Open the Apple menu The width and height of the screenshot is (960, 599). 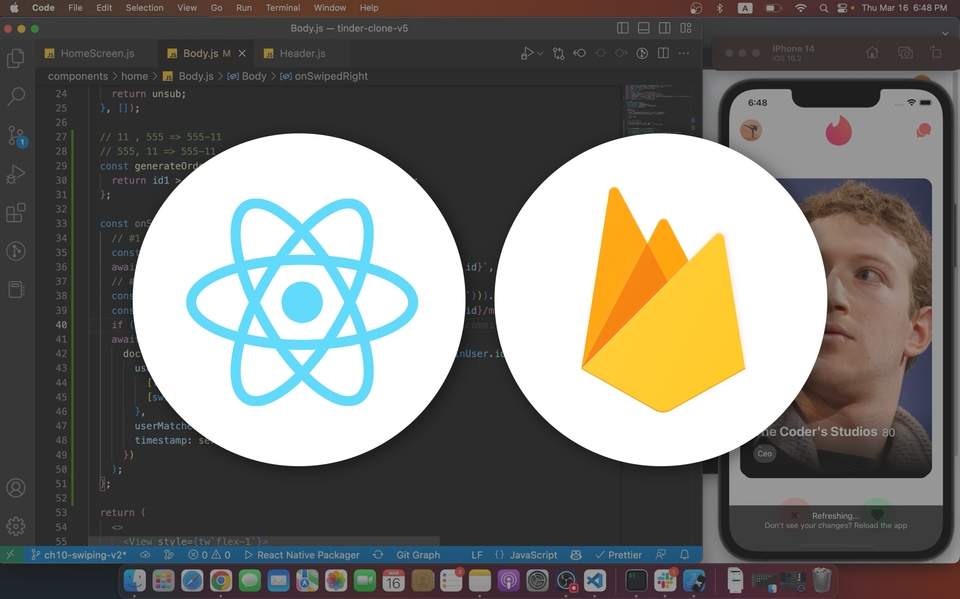pos(13,8)
